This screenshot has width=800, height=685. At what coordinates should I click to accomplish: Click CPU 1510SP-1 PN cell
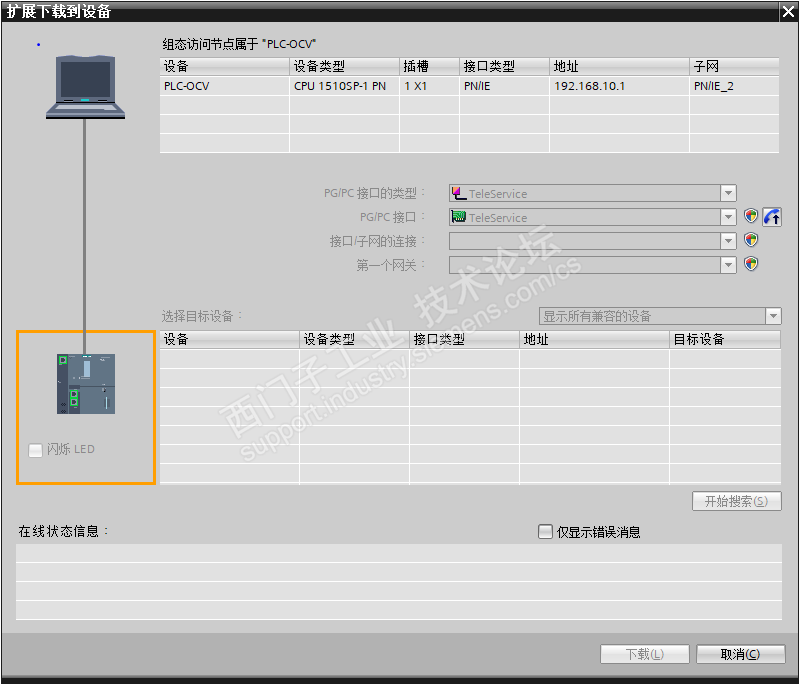344,86
